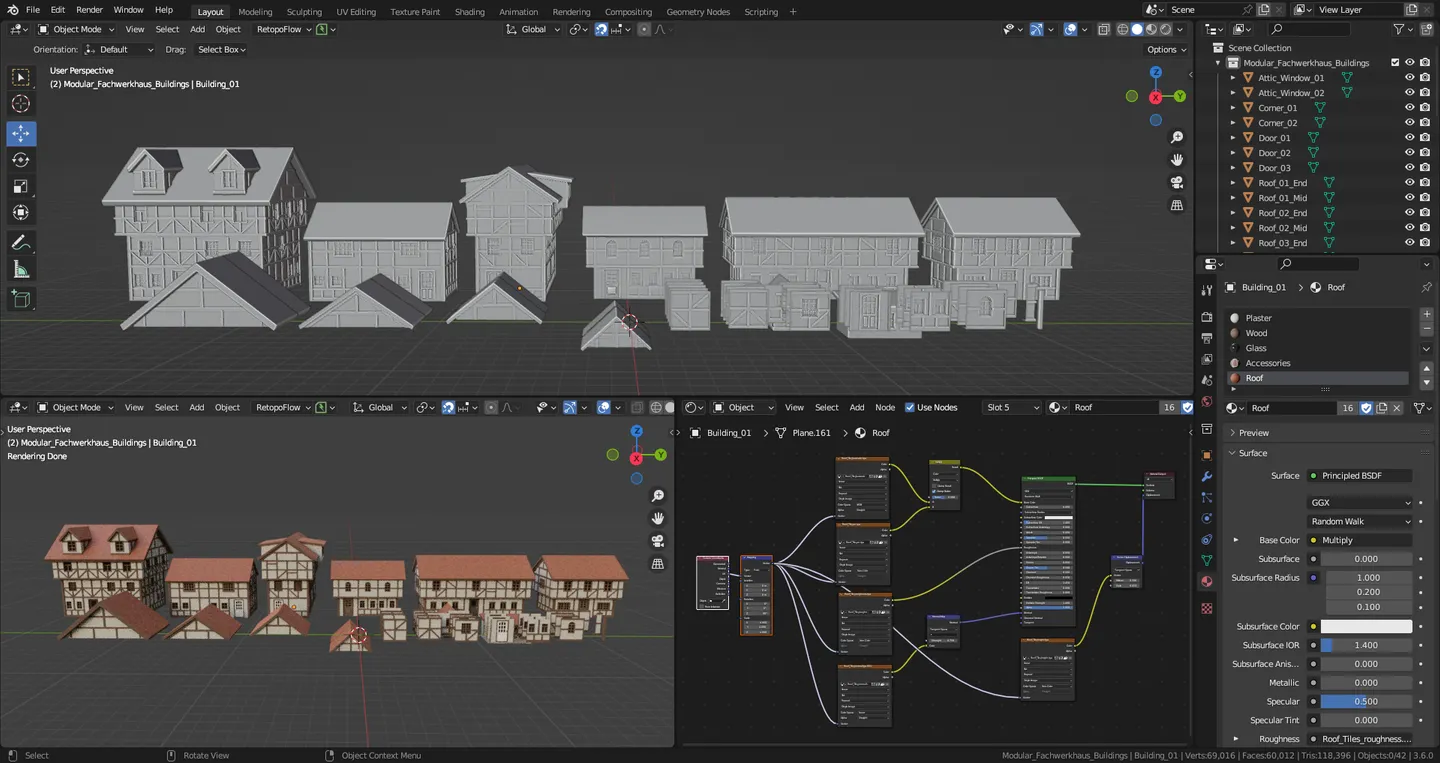The width and height of the screenshot is (1440, 763).
Task: Click the zoom magnifier in top viewport
Action: pyautogui.click(x=1177, y=137)
